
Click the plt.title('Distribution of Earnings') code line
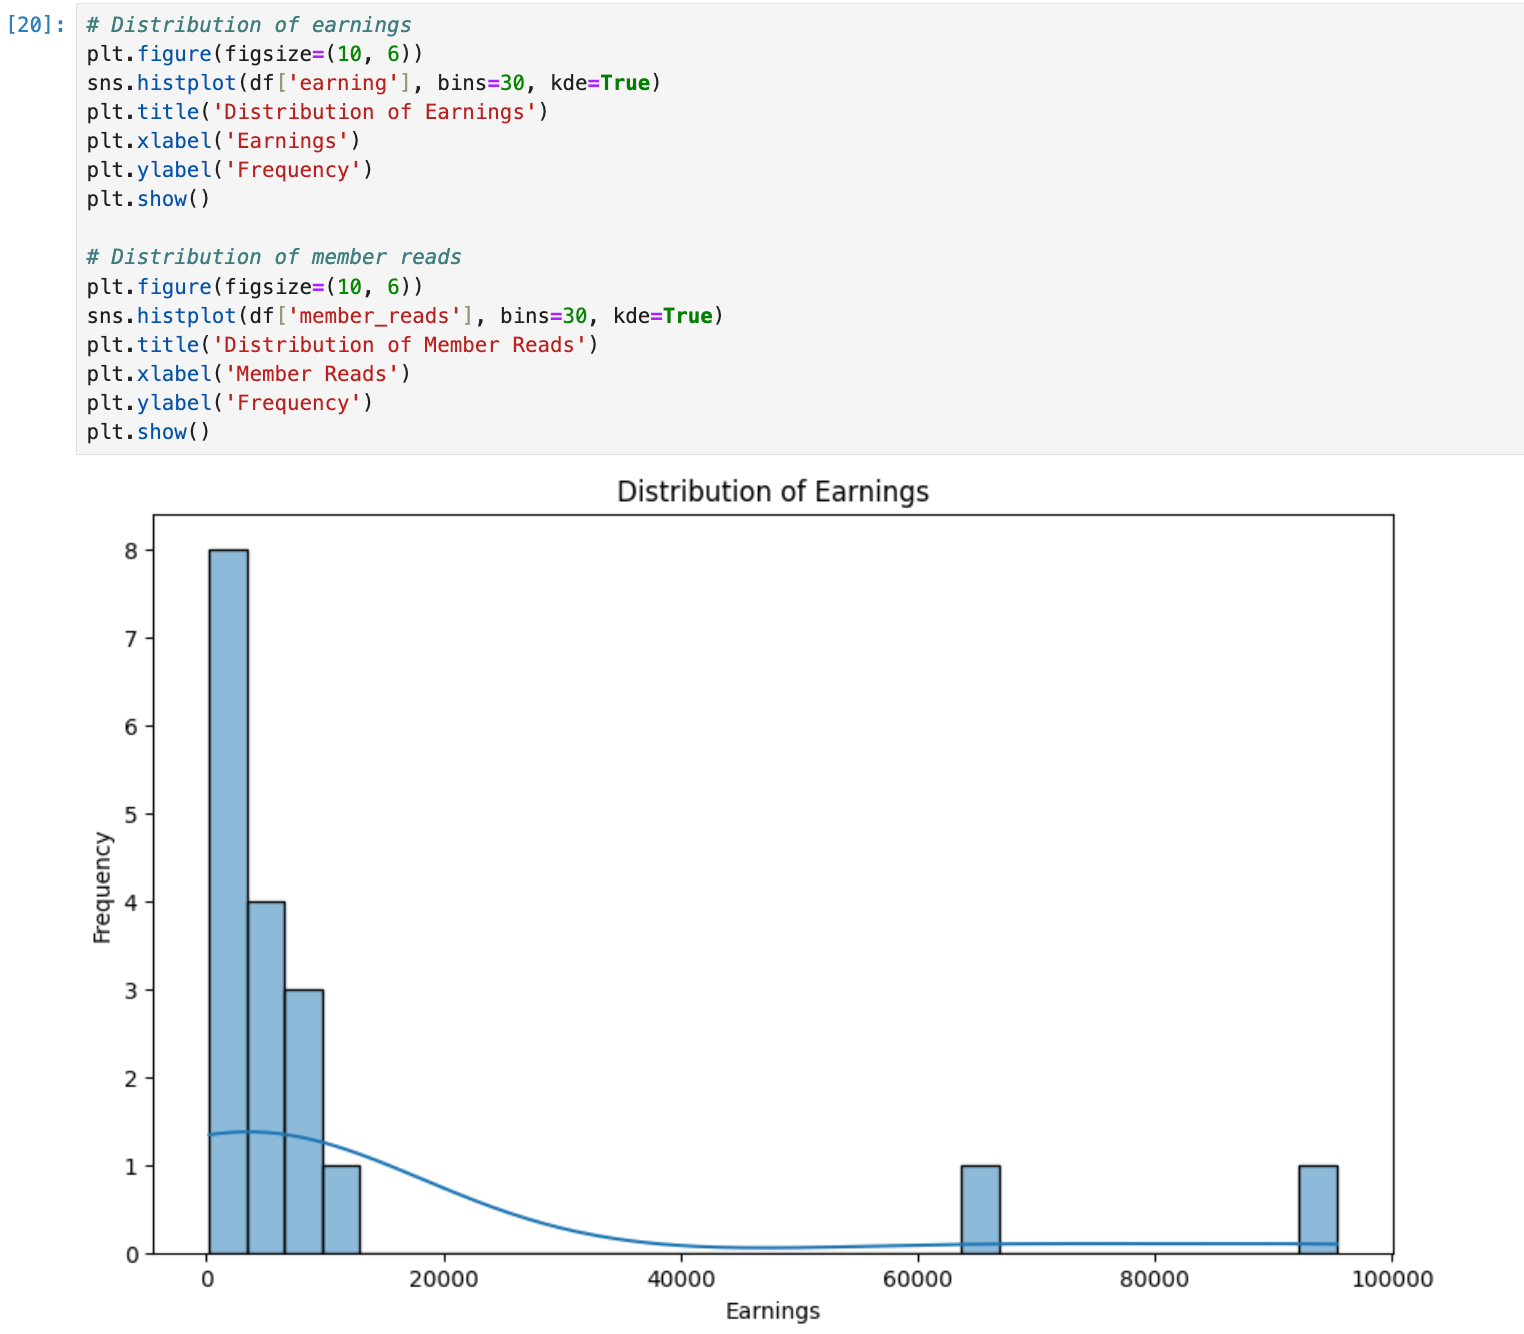[318, 112]
